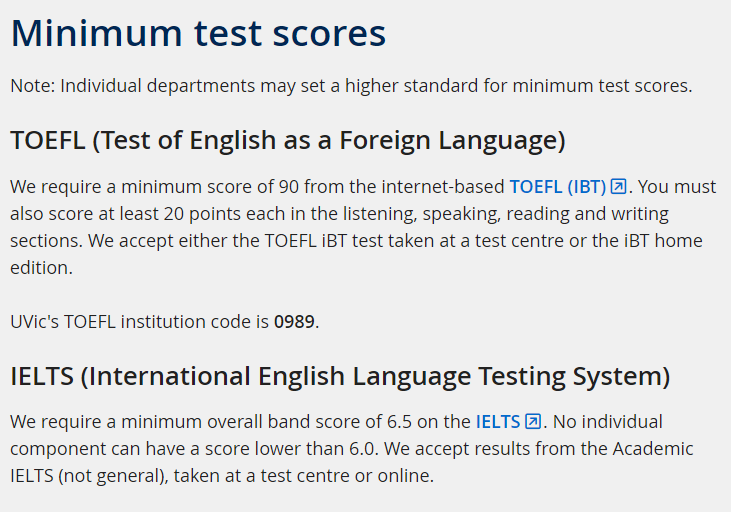Select the IELTS (International English) section heading

pos(340,376)
